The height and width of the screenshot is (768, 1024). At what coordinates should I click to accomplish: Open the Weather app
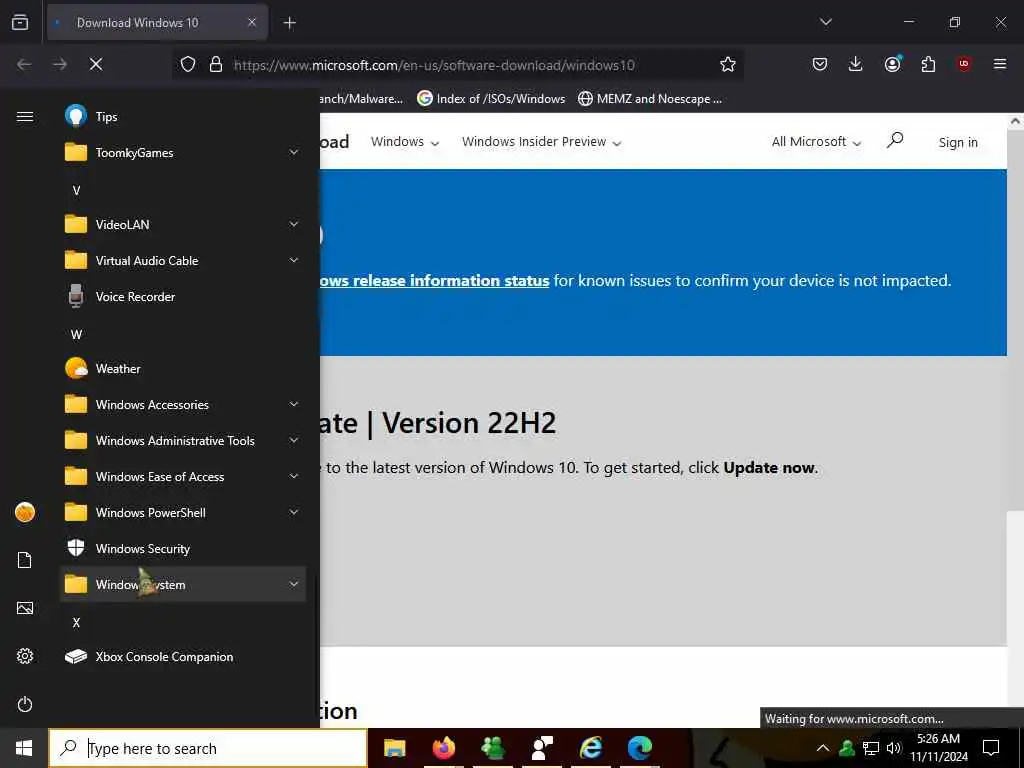183,368
